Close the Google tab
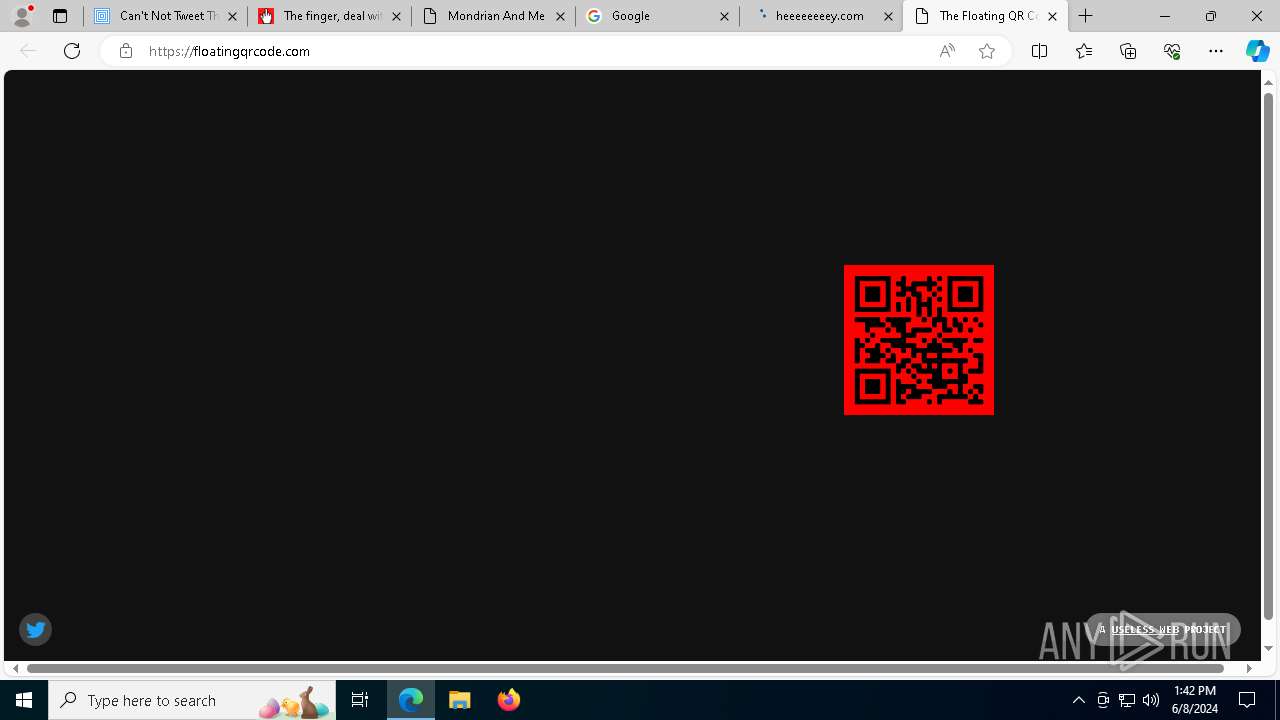Image resolution: width=1280 pixels, height=720 pixels. click(x=724, y=16)
